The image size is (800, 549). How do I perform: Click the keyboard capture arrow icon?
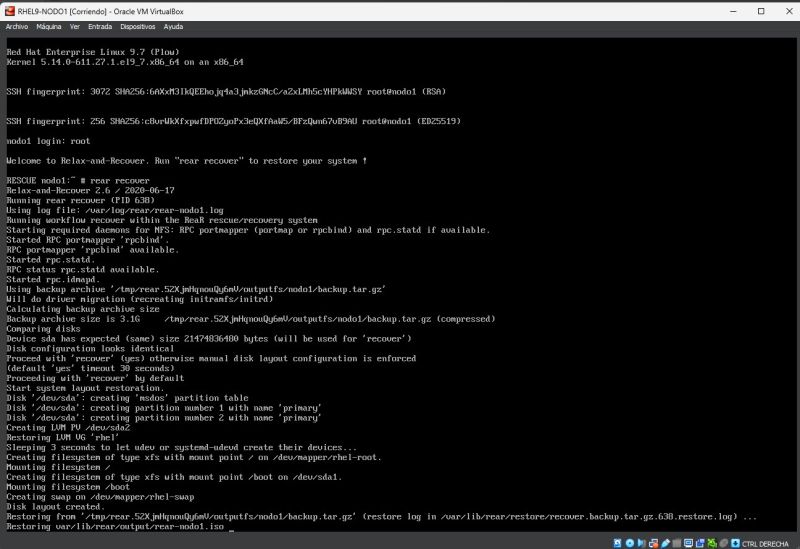click(x=735, y=543)
